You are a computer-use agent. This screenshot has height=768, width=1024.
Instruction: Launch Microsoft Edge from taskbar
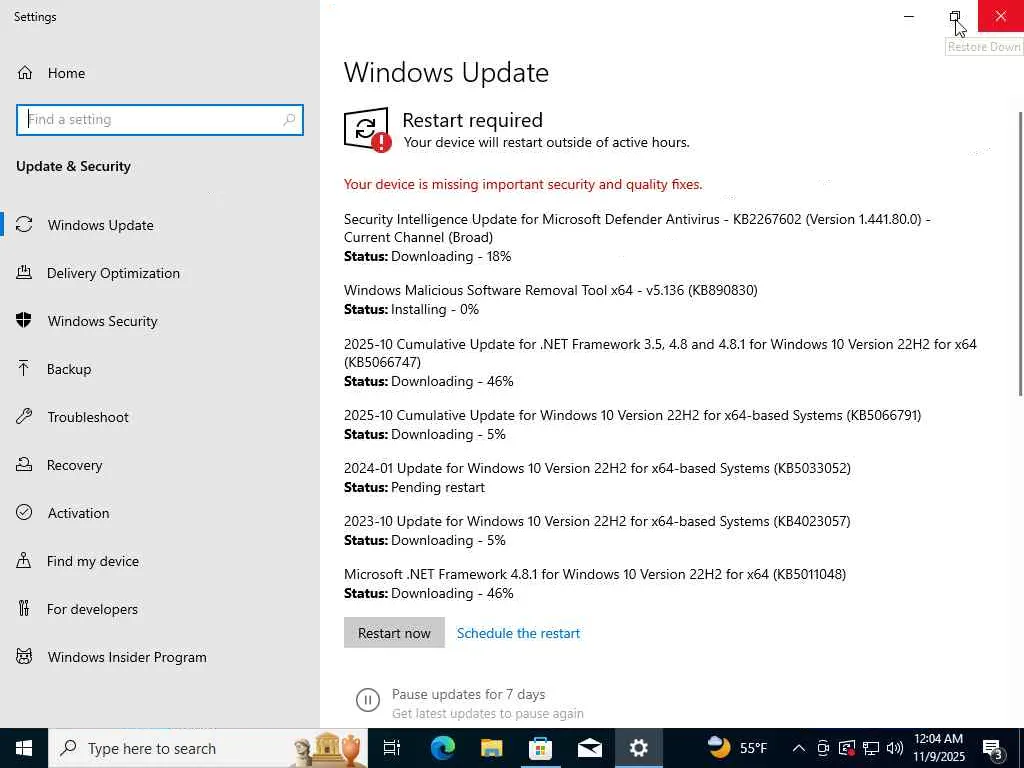point(442,748)
